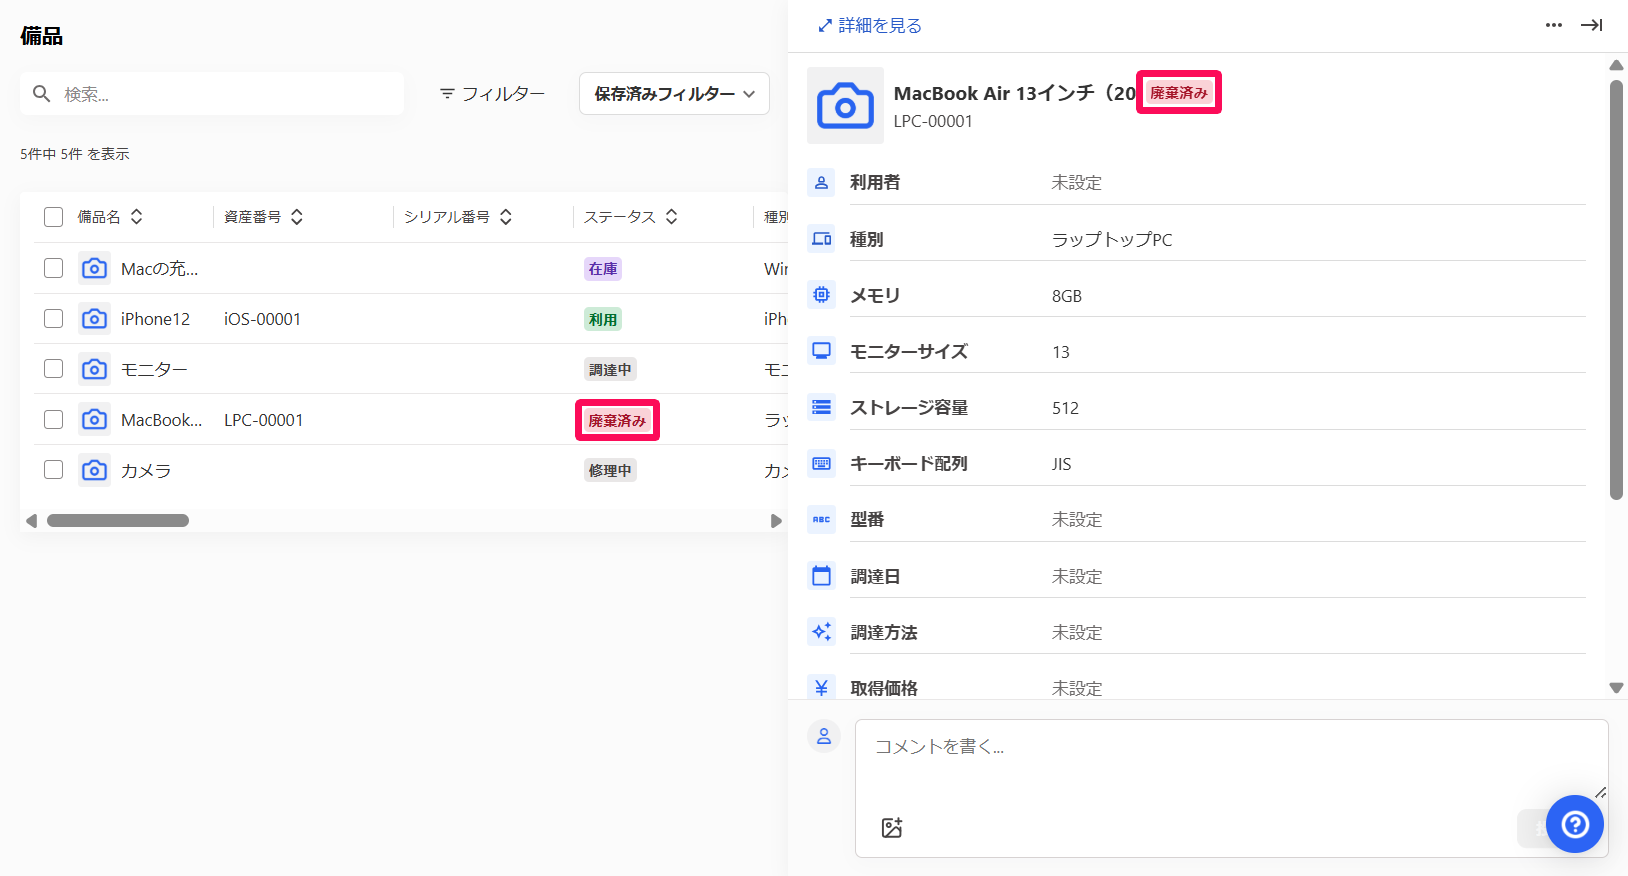
Task: Click the horizontal table scrollbar thumb
Action: click(x=118, y=521)
